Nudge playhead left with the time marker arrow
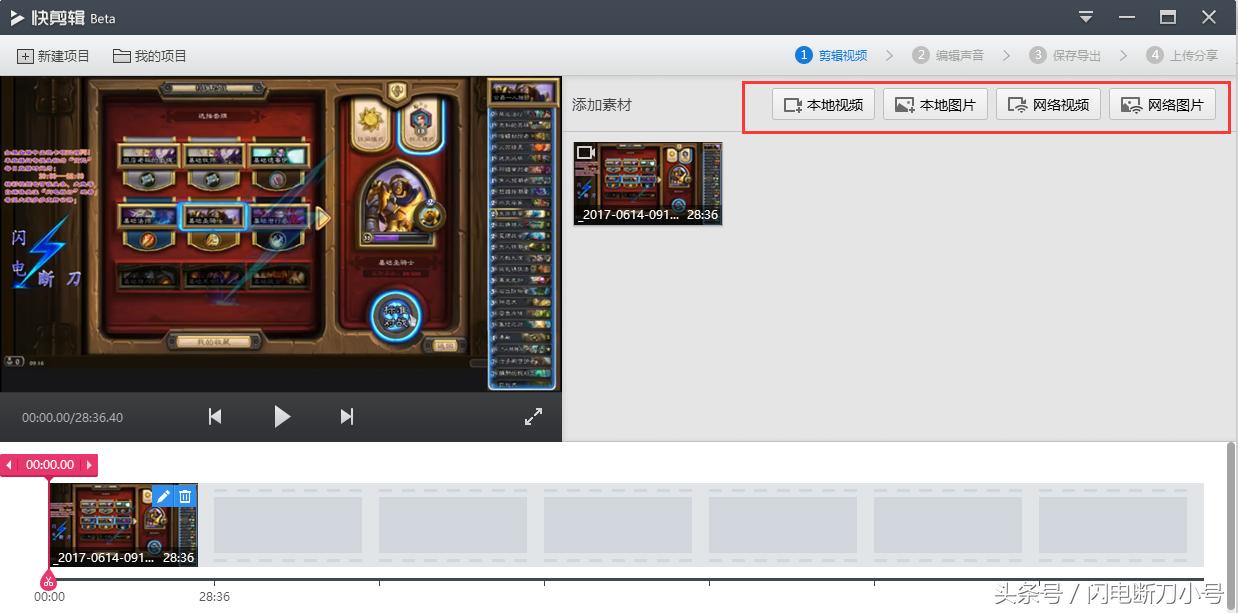 [8, 465]
